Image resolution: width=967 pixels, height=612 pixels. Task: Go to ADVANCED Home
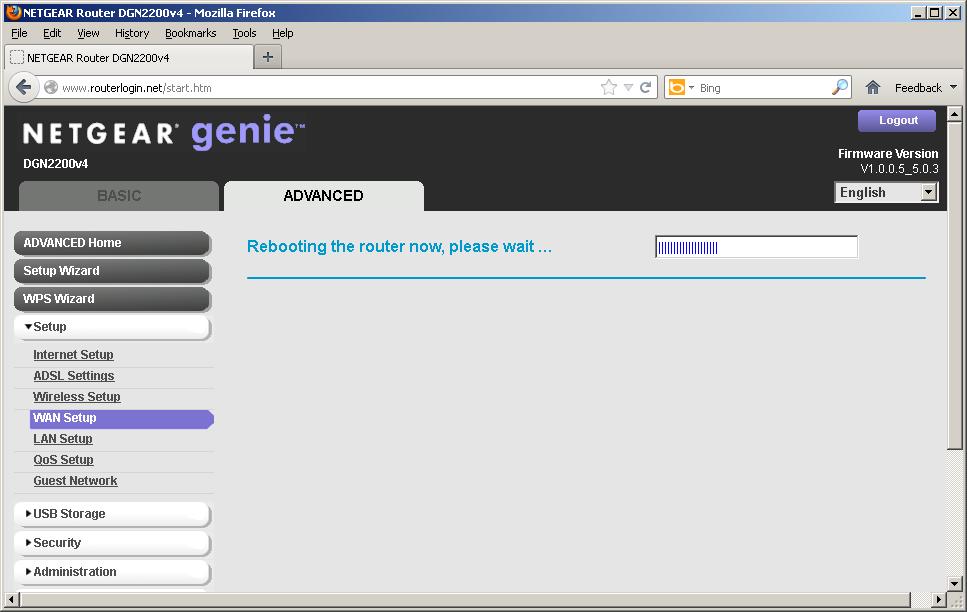[x=112, y=243]
